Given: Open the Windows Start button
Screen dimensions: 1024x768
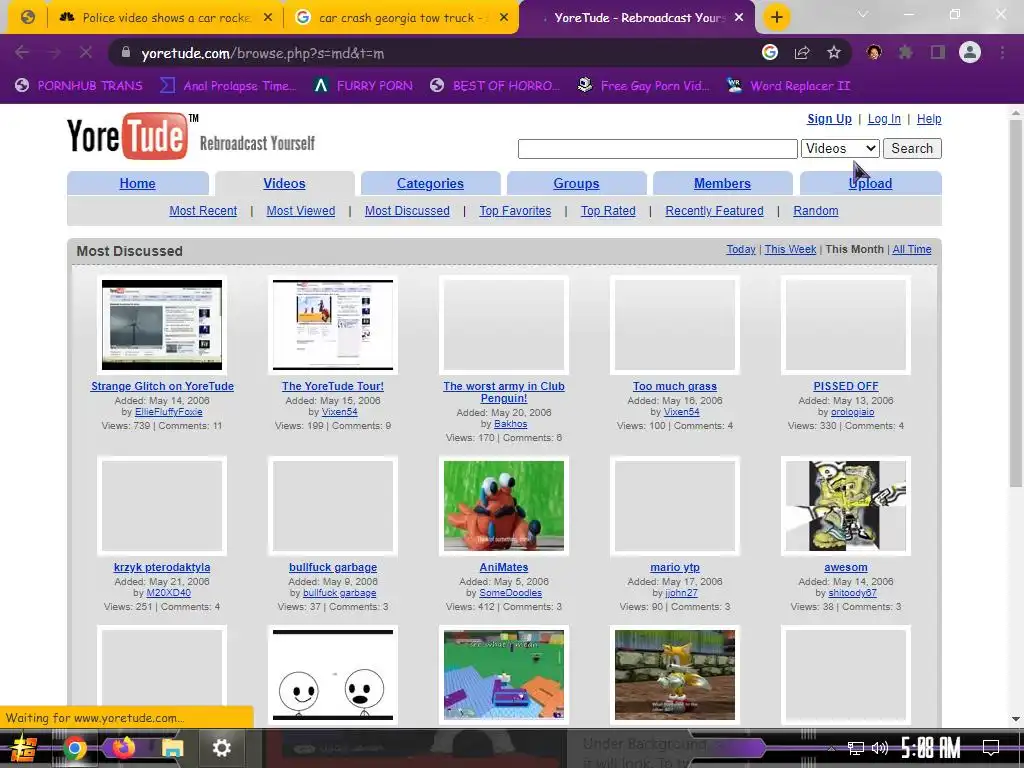Looking at the screenshot, I should click(24, 748).
